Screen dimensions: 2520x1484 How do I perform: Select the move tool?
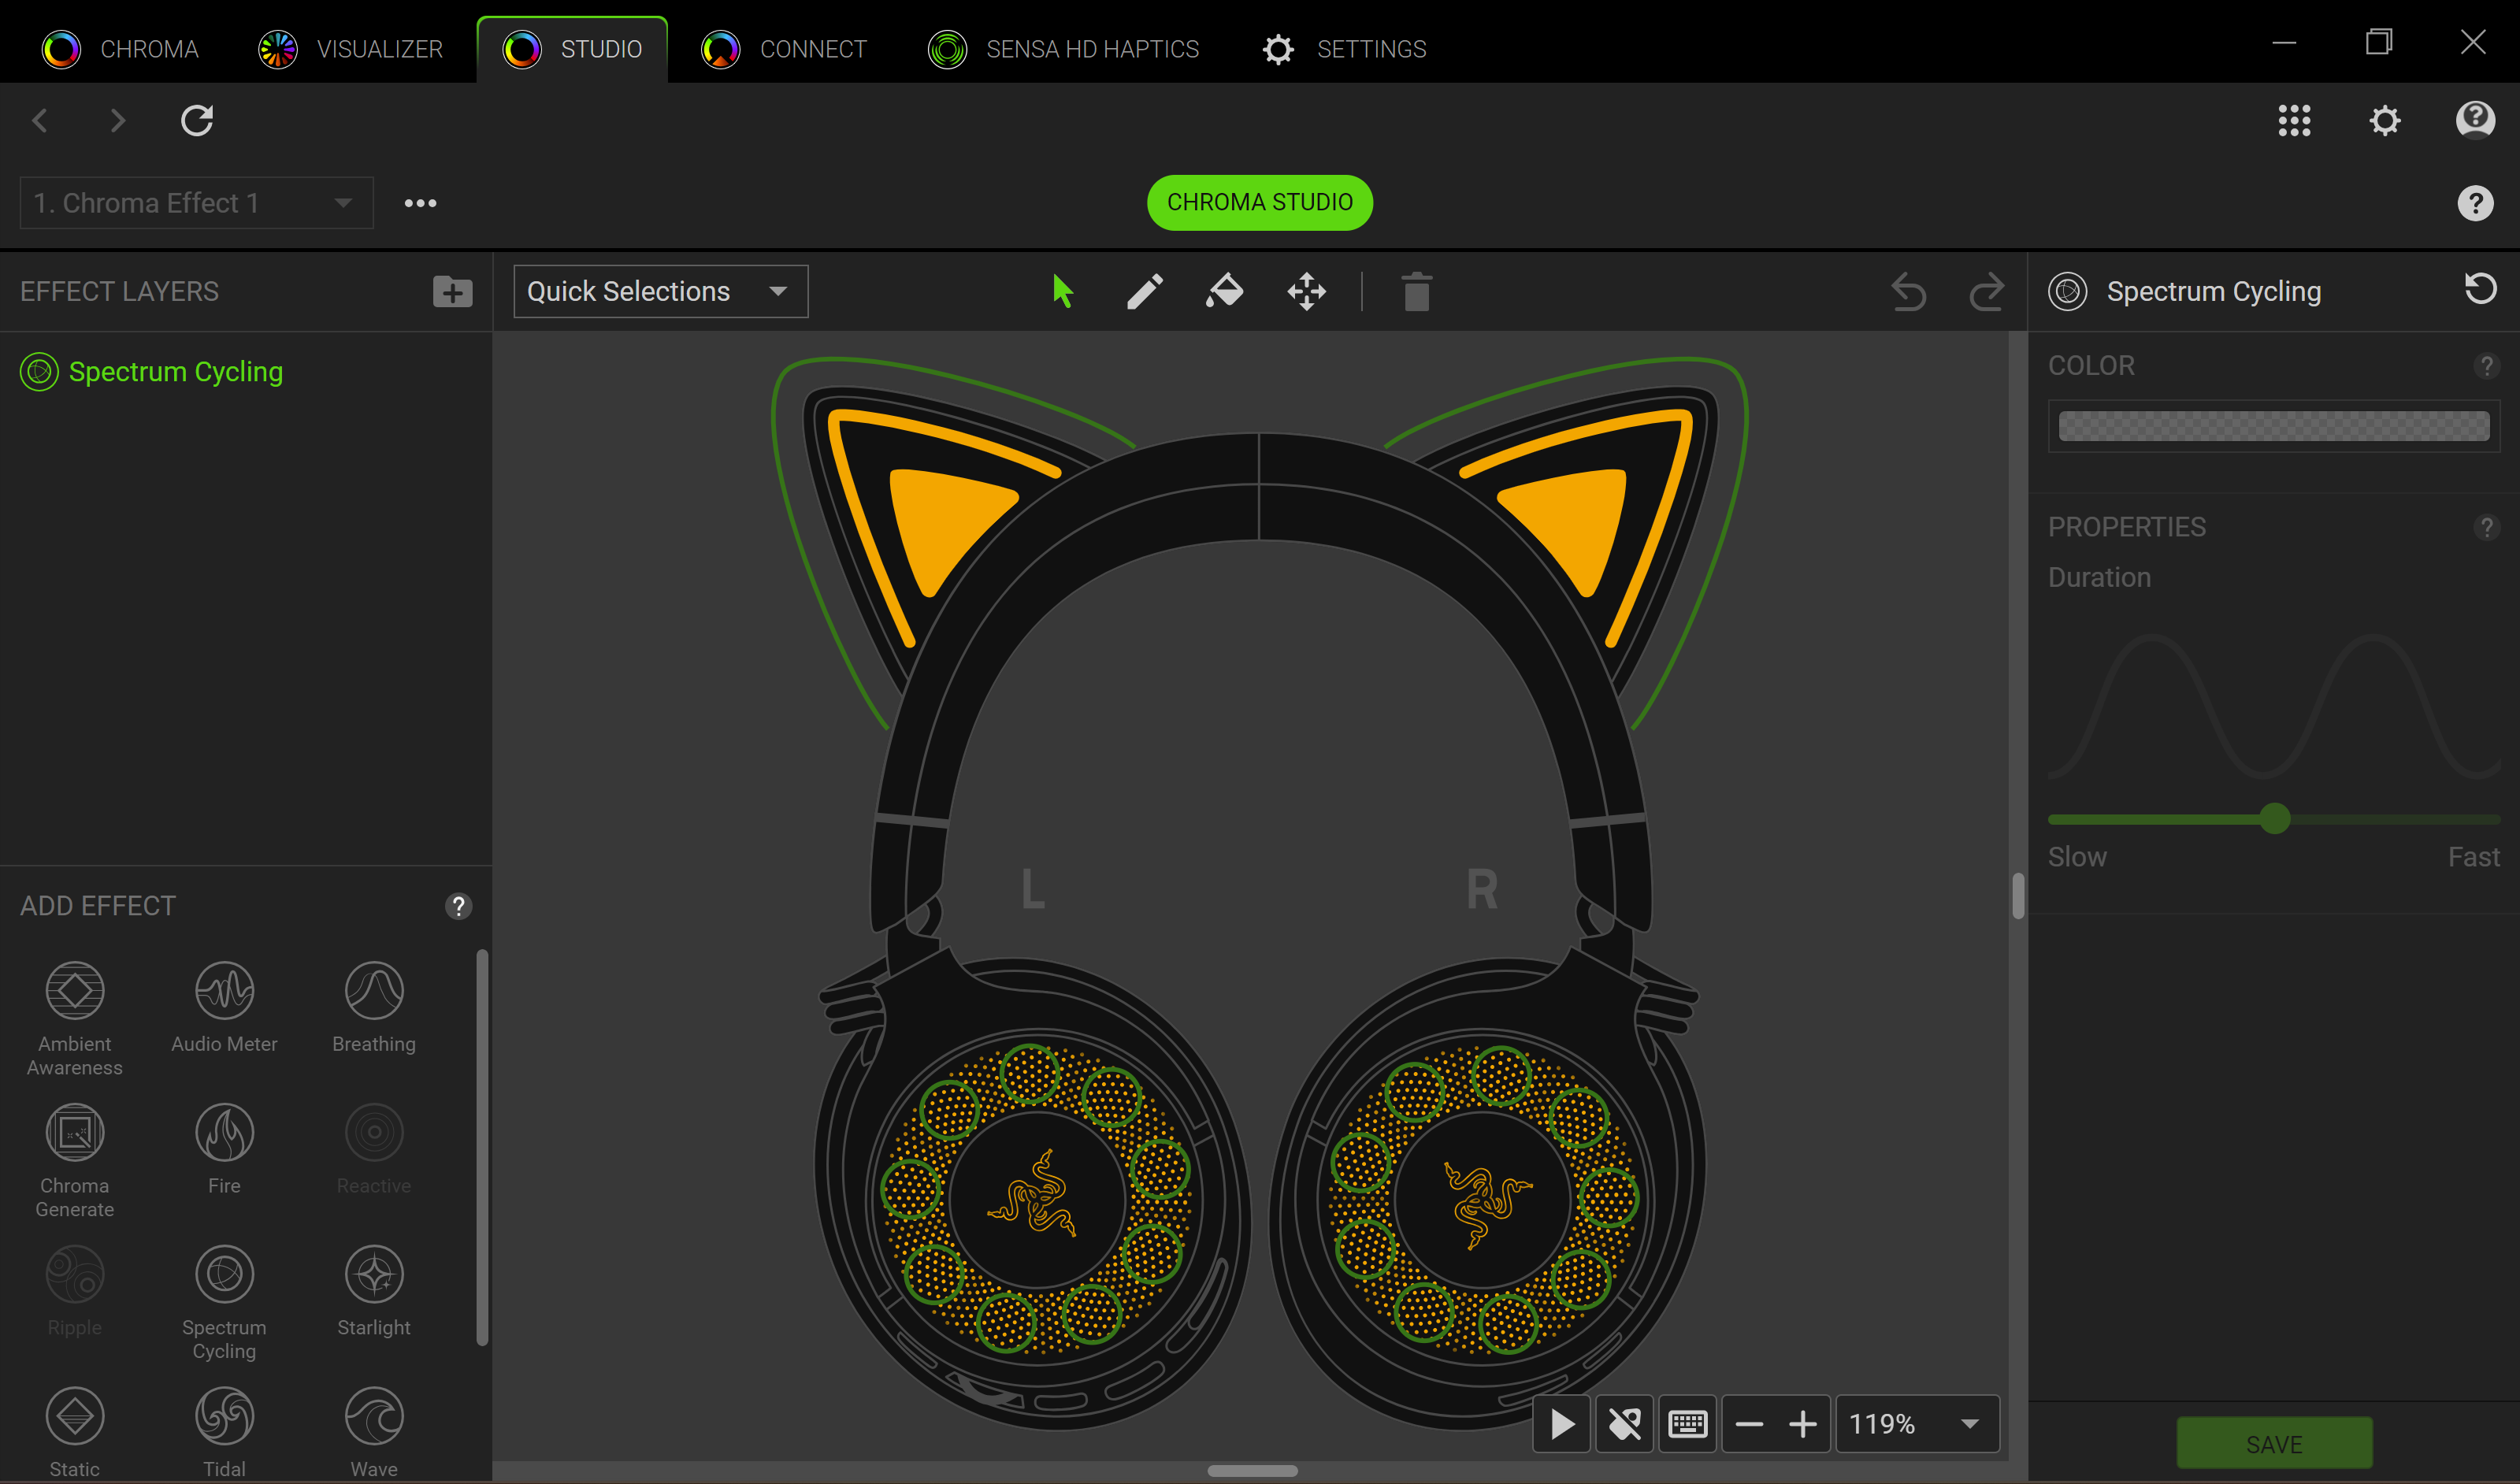(1306, 292)
